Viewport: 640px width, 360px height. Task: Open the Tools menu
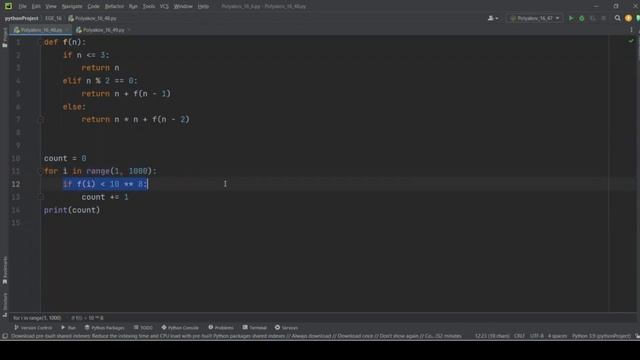tap(149, 6)
